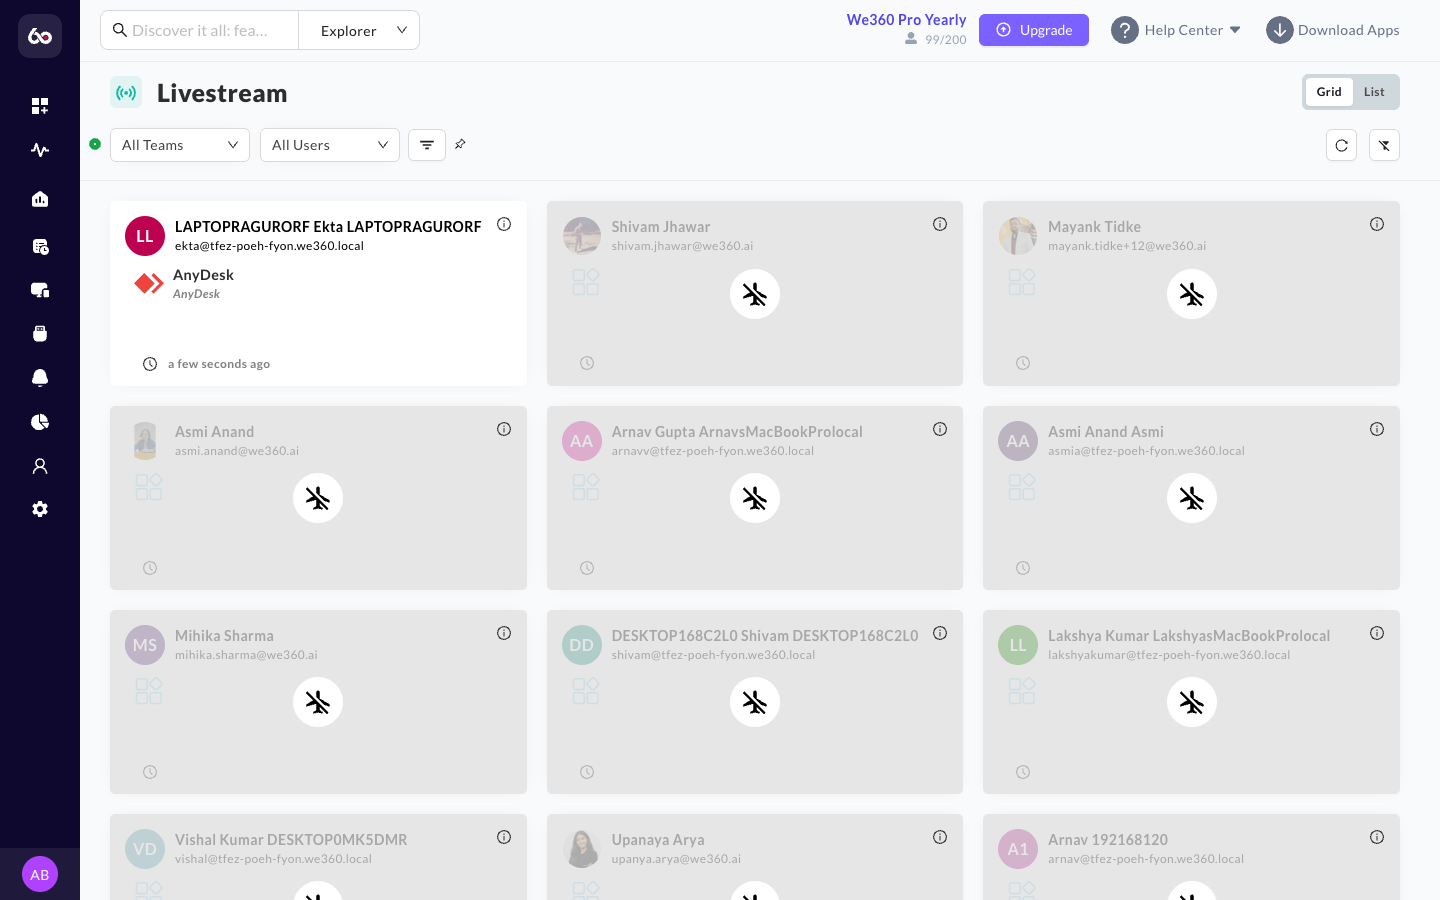Click the We360 logo in the sidebar

point(40,36)
